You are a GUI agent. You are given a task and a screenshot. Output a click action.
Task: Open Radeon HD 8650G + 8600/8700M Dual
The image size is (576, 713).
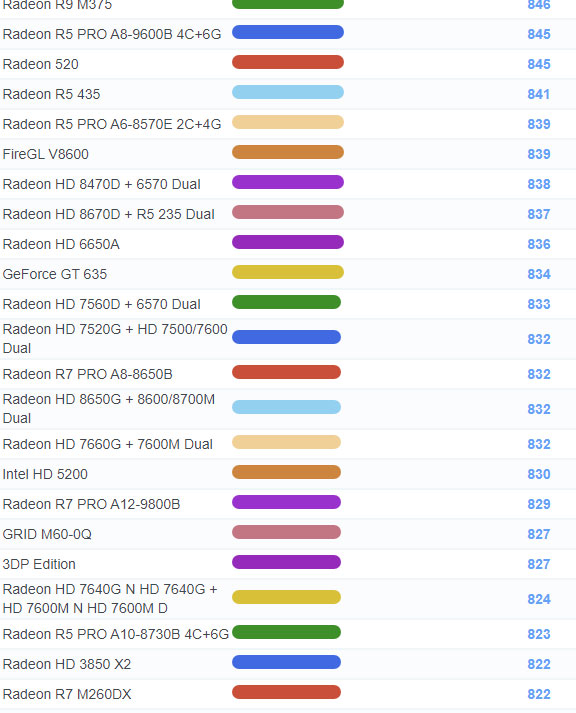point(109,409)
